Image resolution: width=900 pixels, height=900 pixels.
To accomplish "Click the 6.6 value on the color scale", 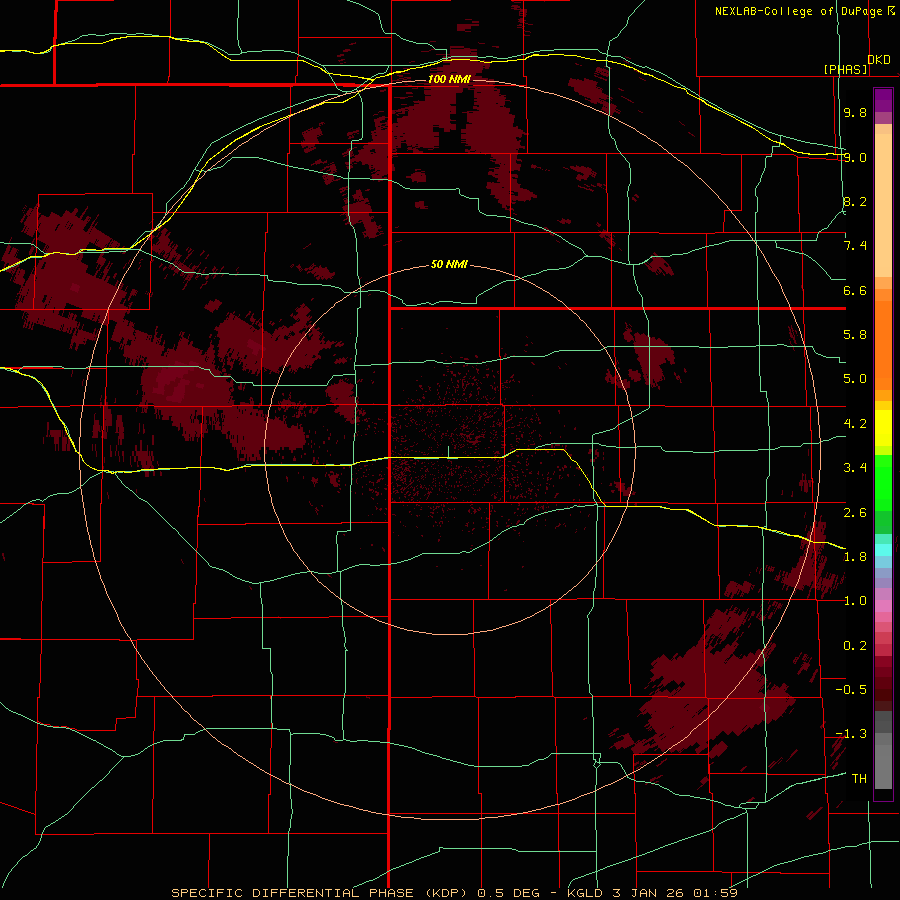I will click(855, 290).
